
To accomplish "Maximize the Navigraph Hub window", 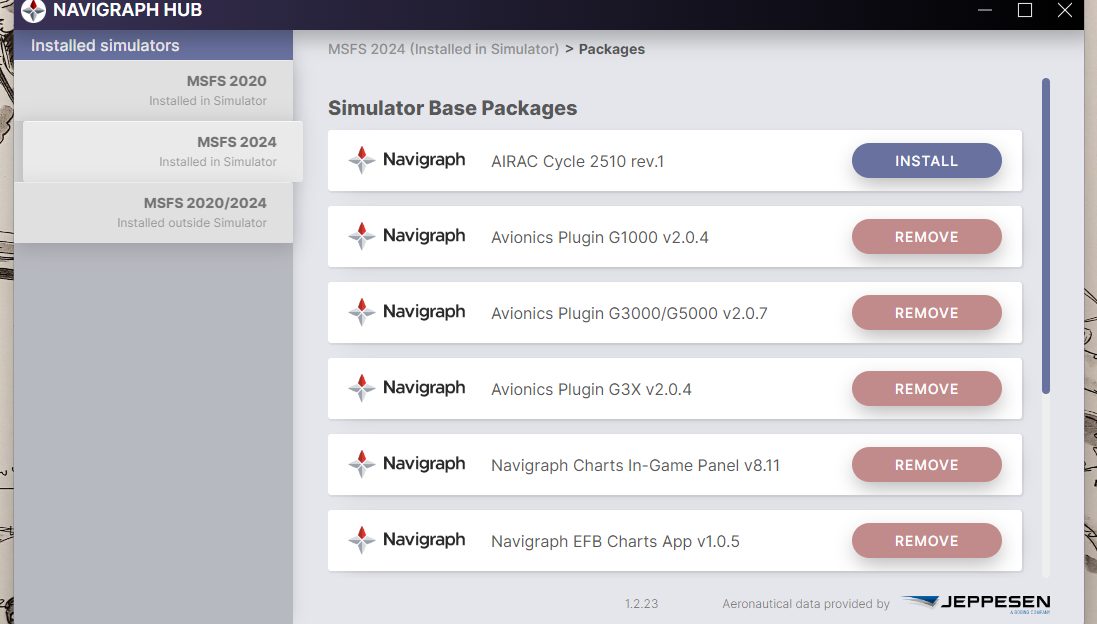I will [1025, 11].
